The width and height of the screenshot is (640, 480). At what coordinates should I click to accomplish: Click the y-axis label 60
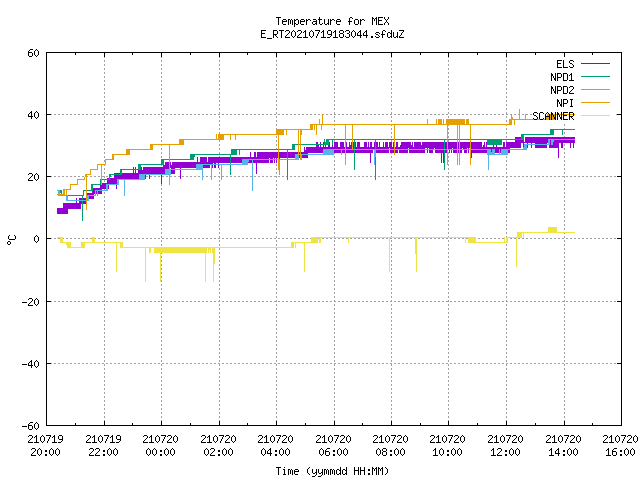click(x=33, y=53)
